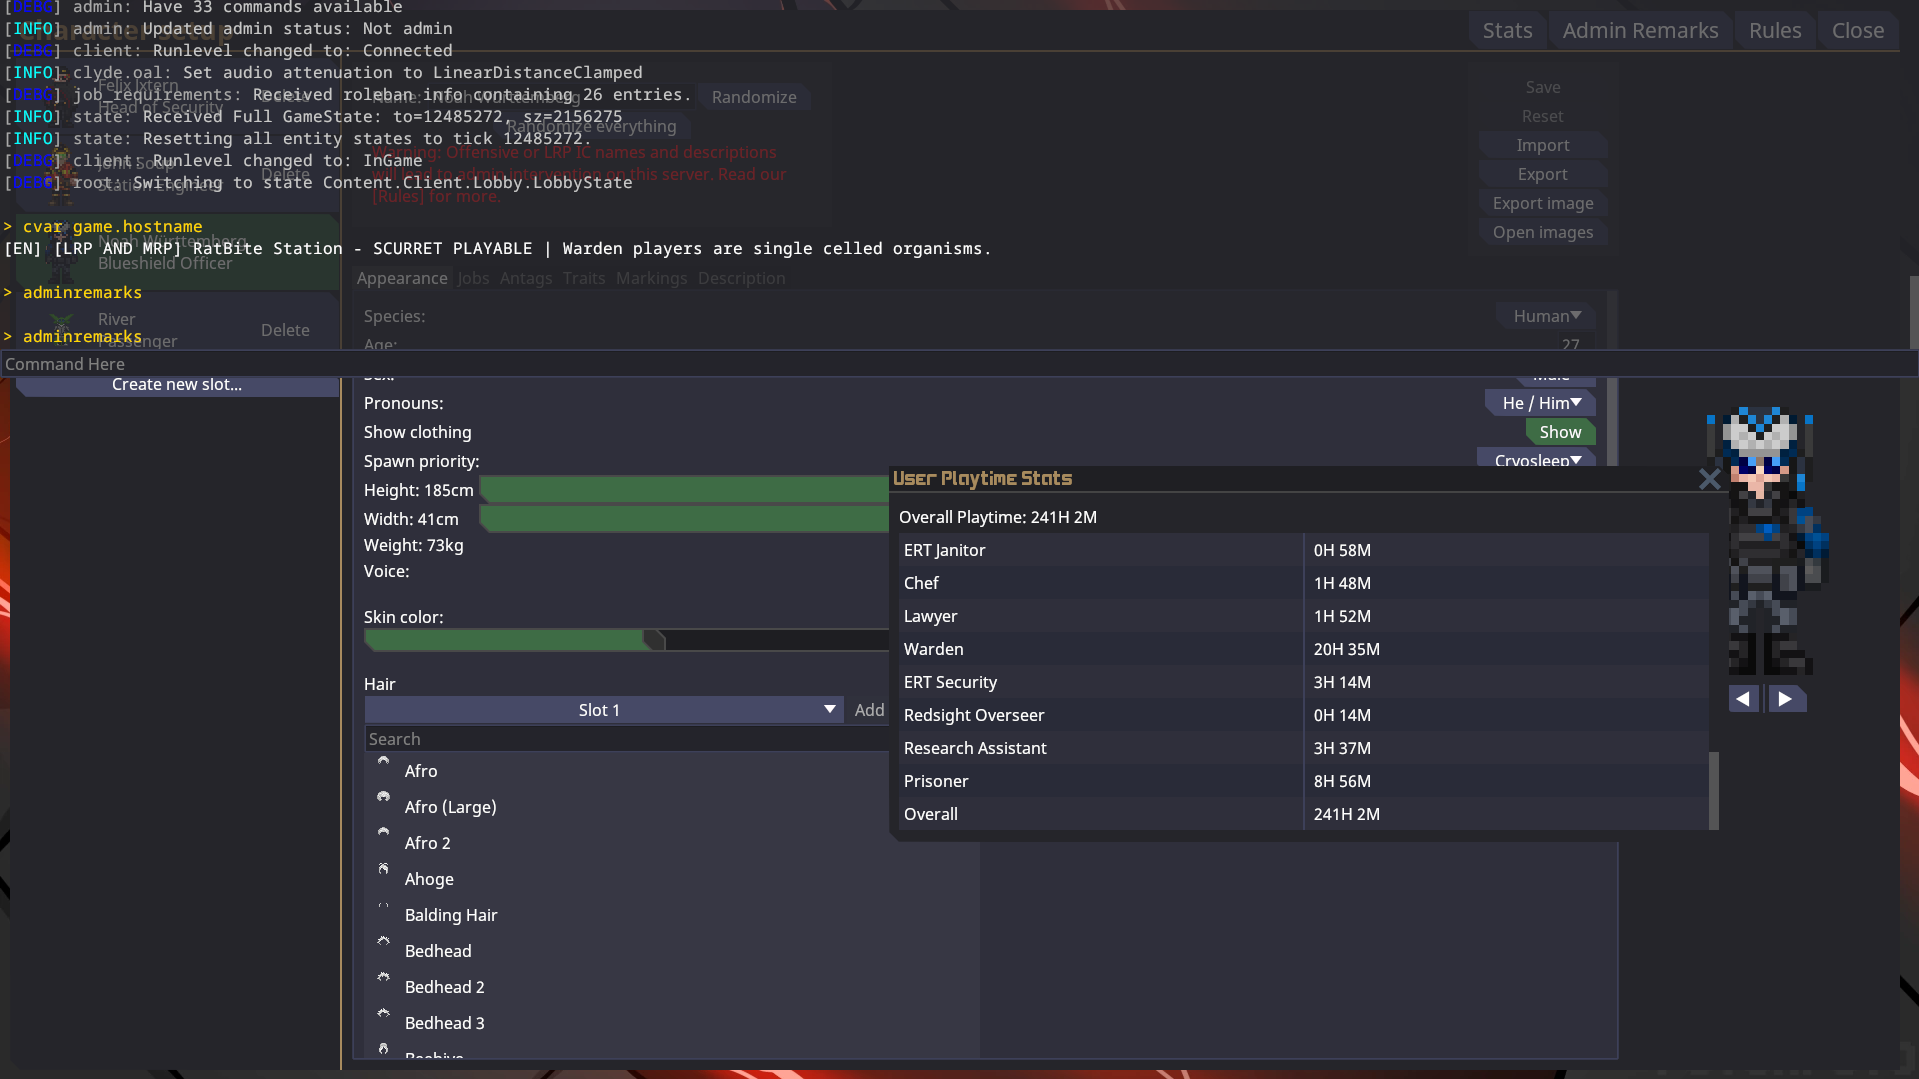Close the User Playtime Stats window
This screenshot has height=1079, width=1919.
1709,480
